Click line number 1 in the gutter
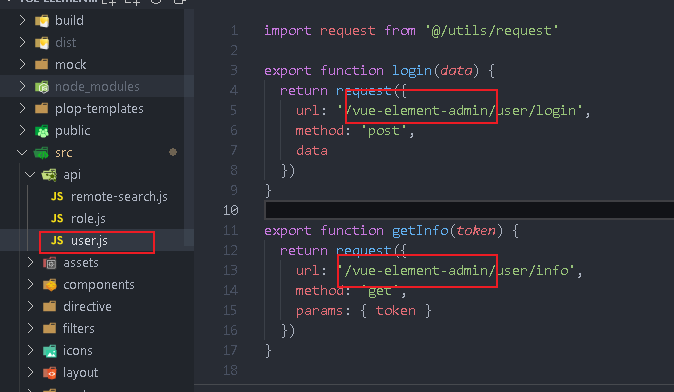The image size is (674, 392). (234, 31)
